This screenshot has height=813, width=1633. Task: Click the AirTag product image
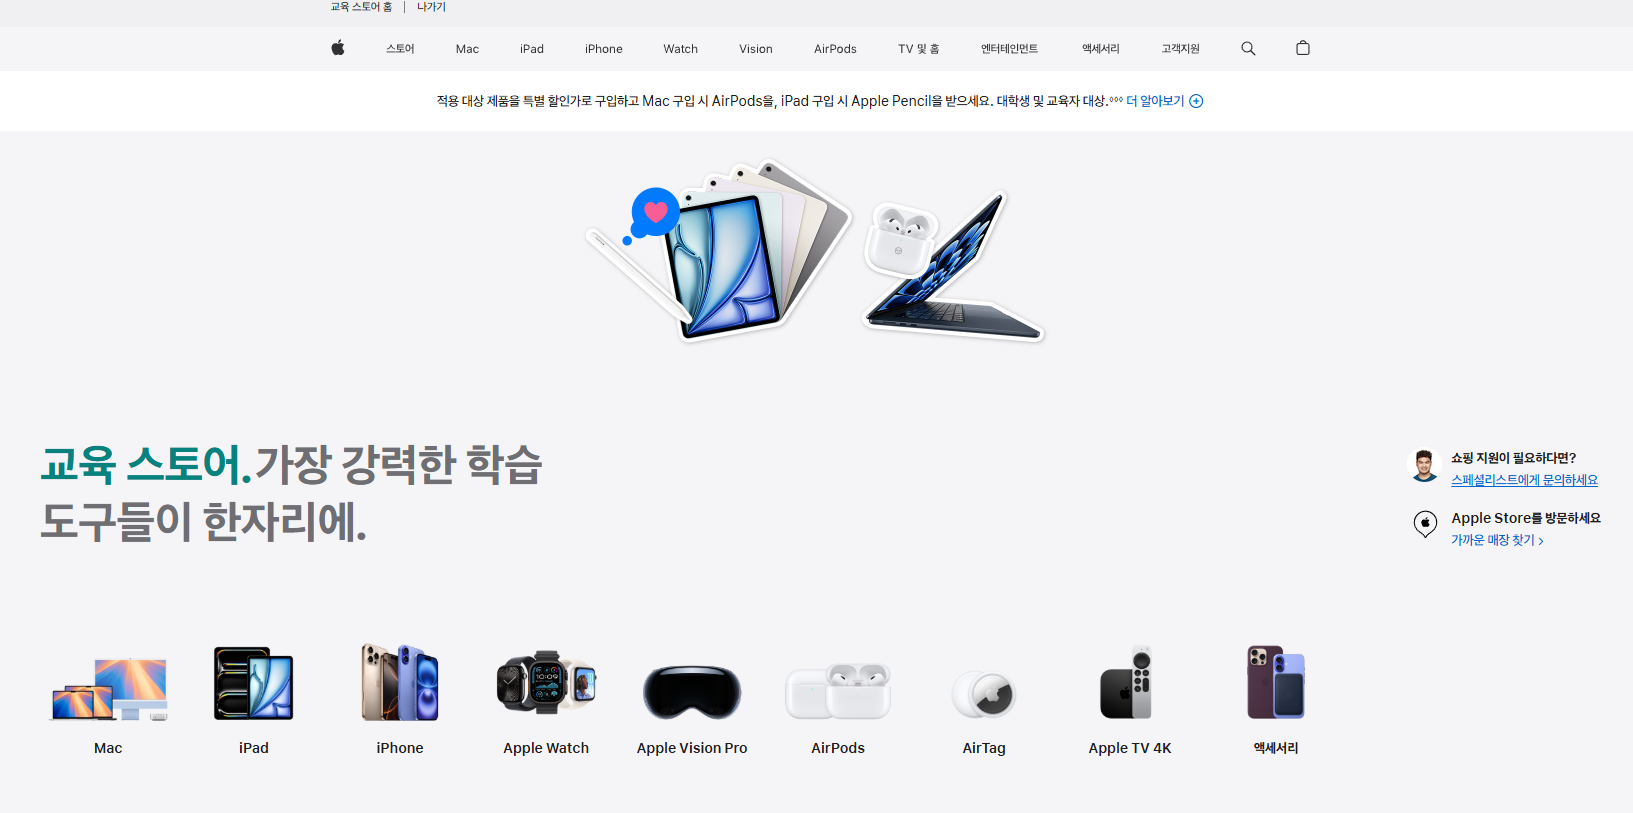pyautogui.click(x=984, y=693)
